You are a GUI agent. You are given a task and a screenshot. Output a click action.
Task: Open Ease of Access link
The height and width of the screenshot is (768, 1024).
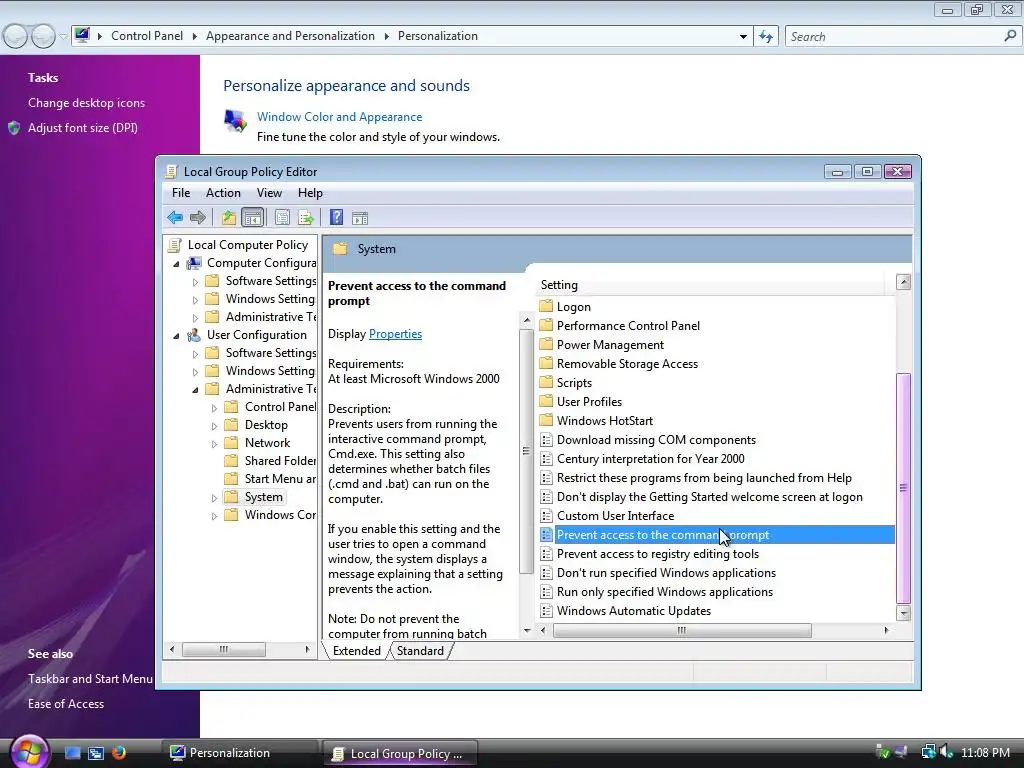[66, 703]
